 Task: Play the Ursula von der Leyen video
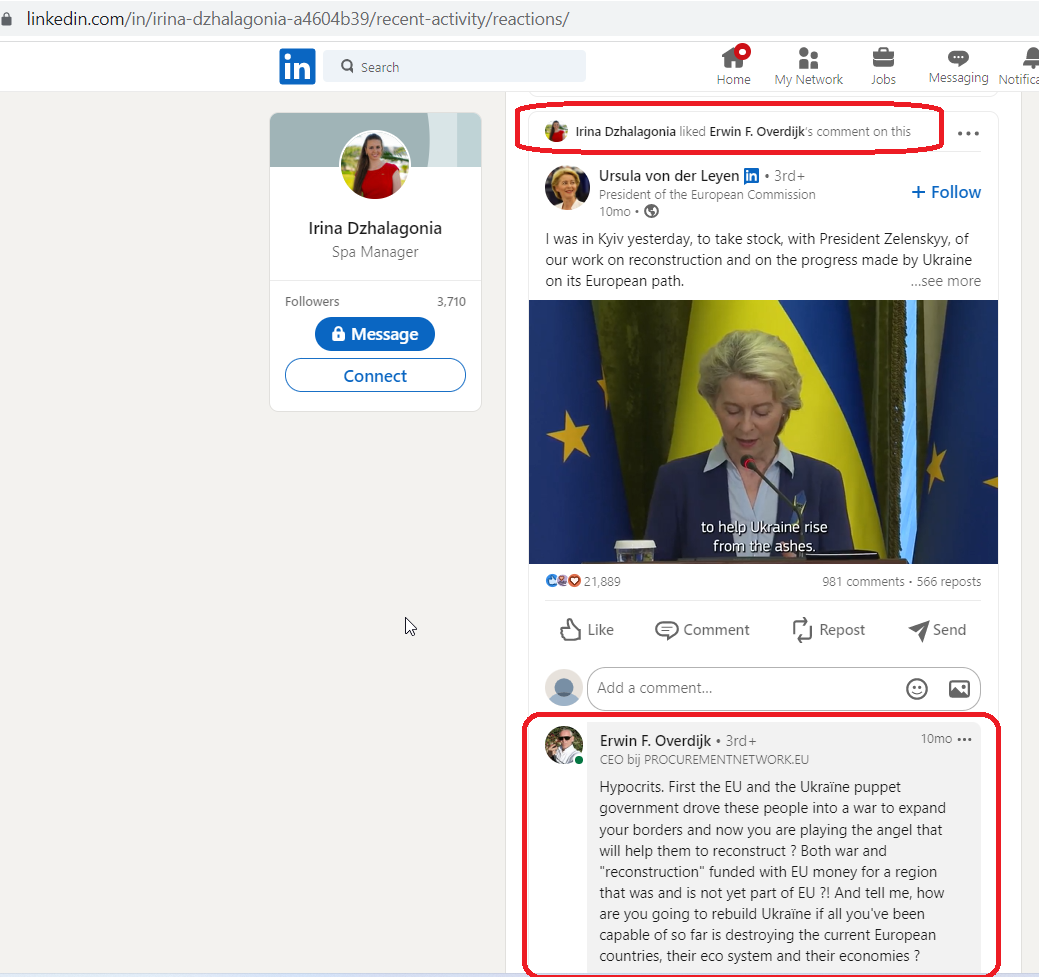[x=763, y=432]
